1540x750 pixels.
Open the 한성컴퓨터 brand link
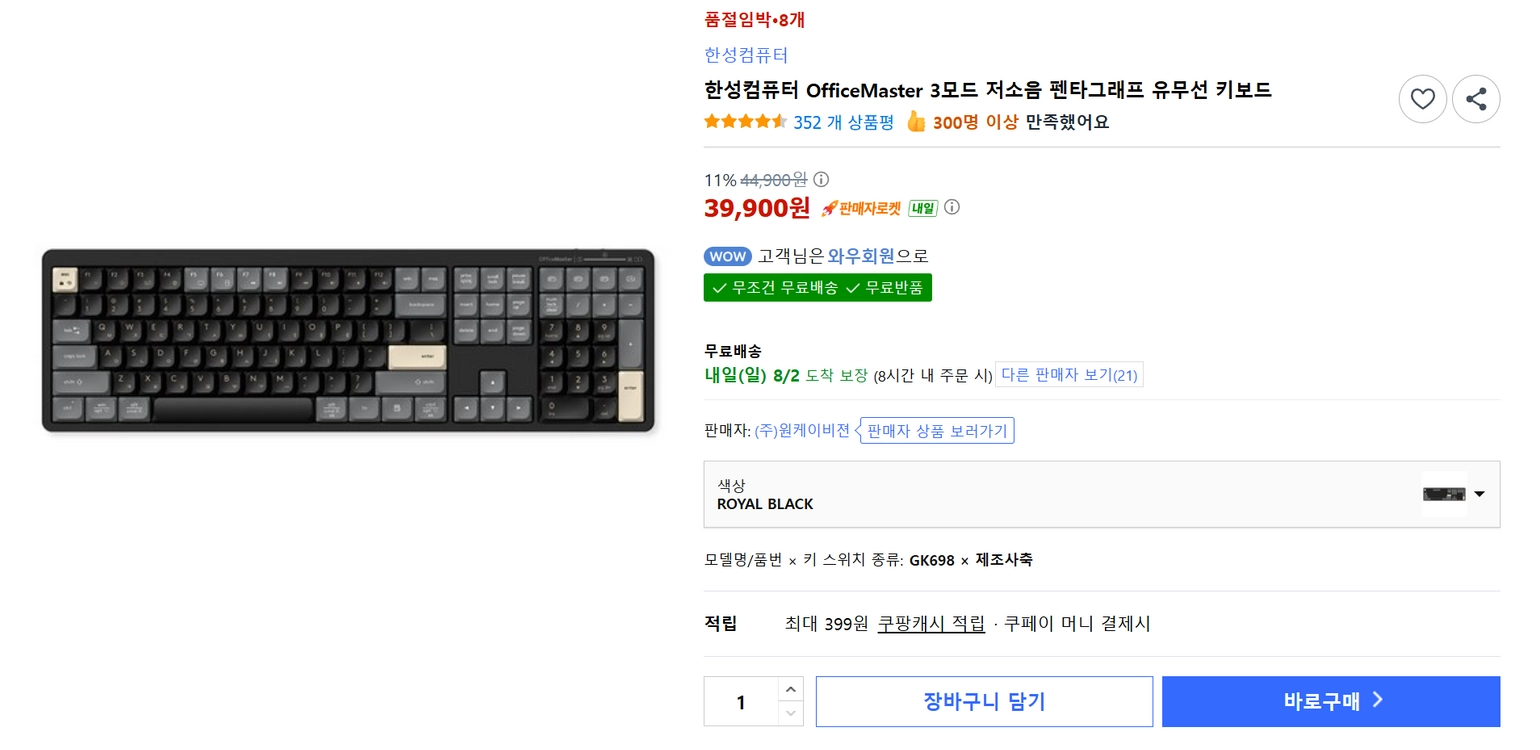(x=746, y=55)
